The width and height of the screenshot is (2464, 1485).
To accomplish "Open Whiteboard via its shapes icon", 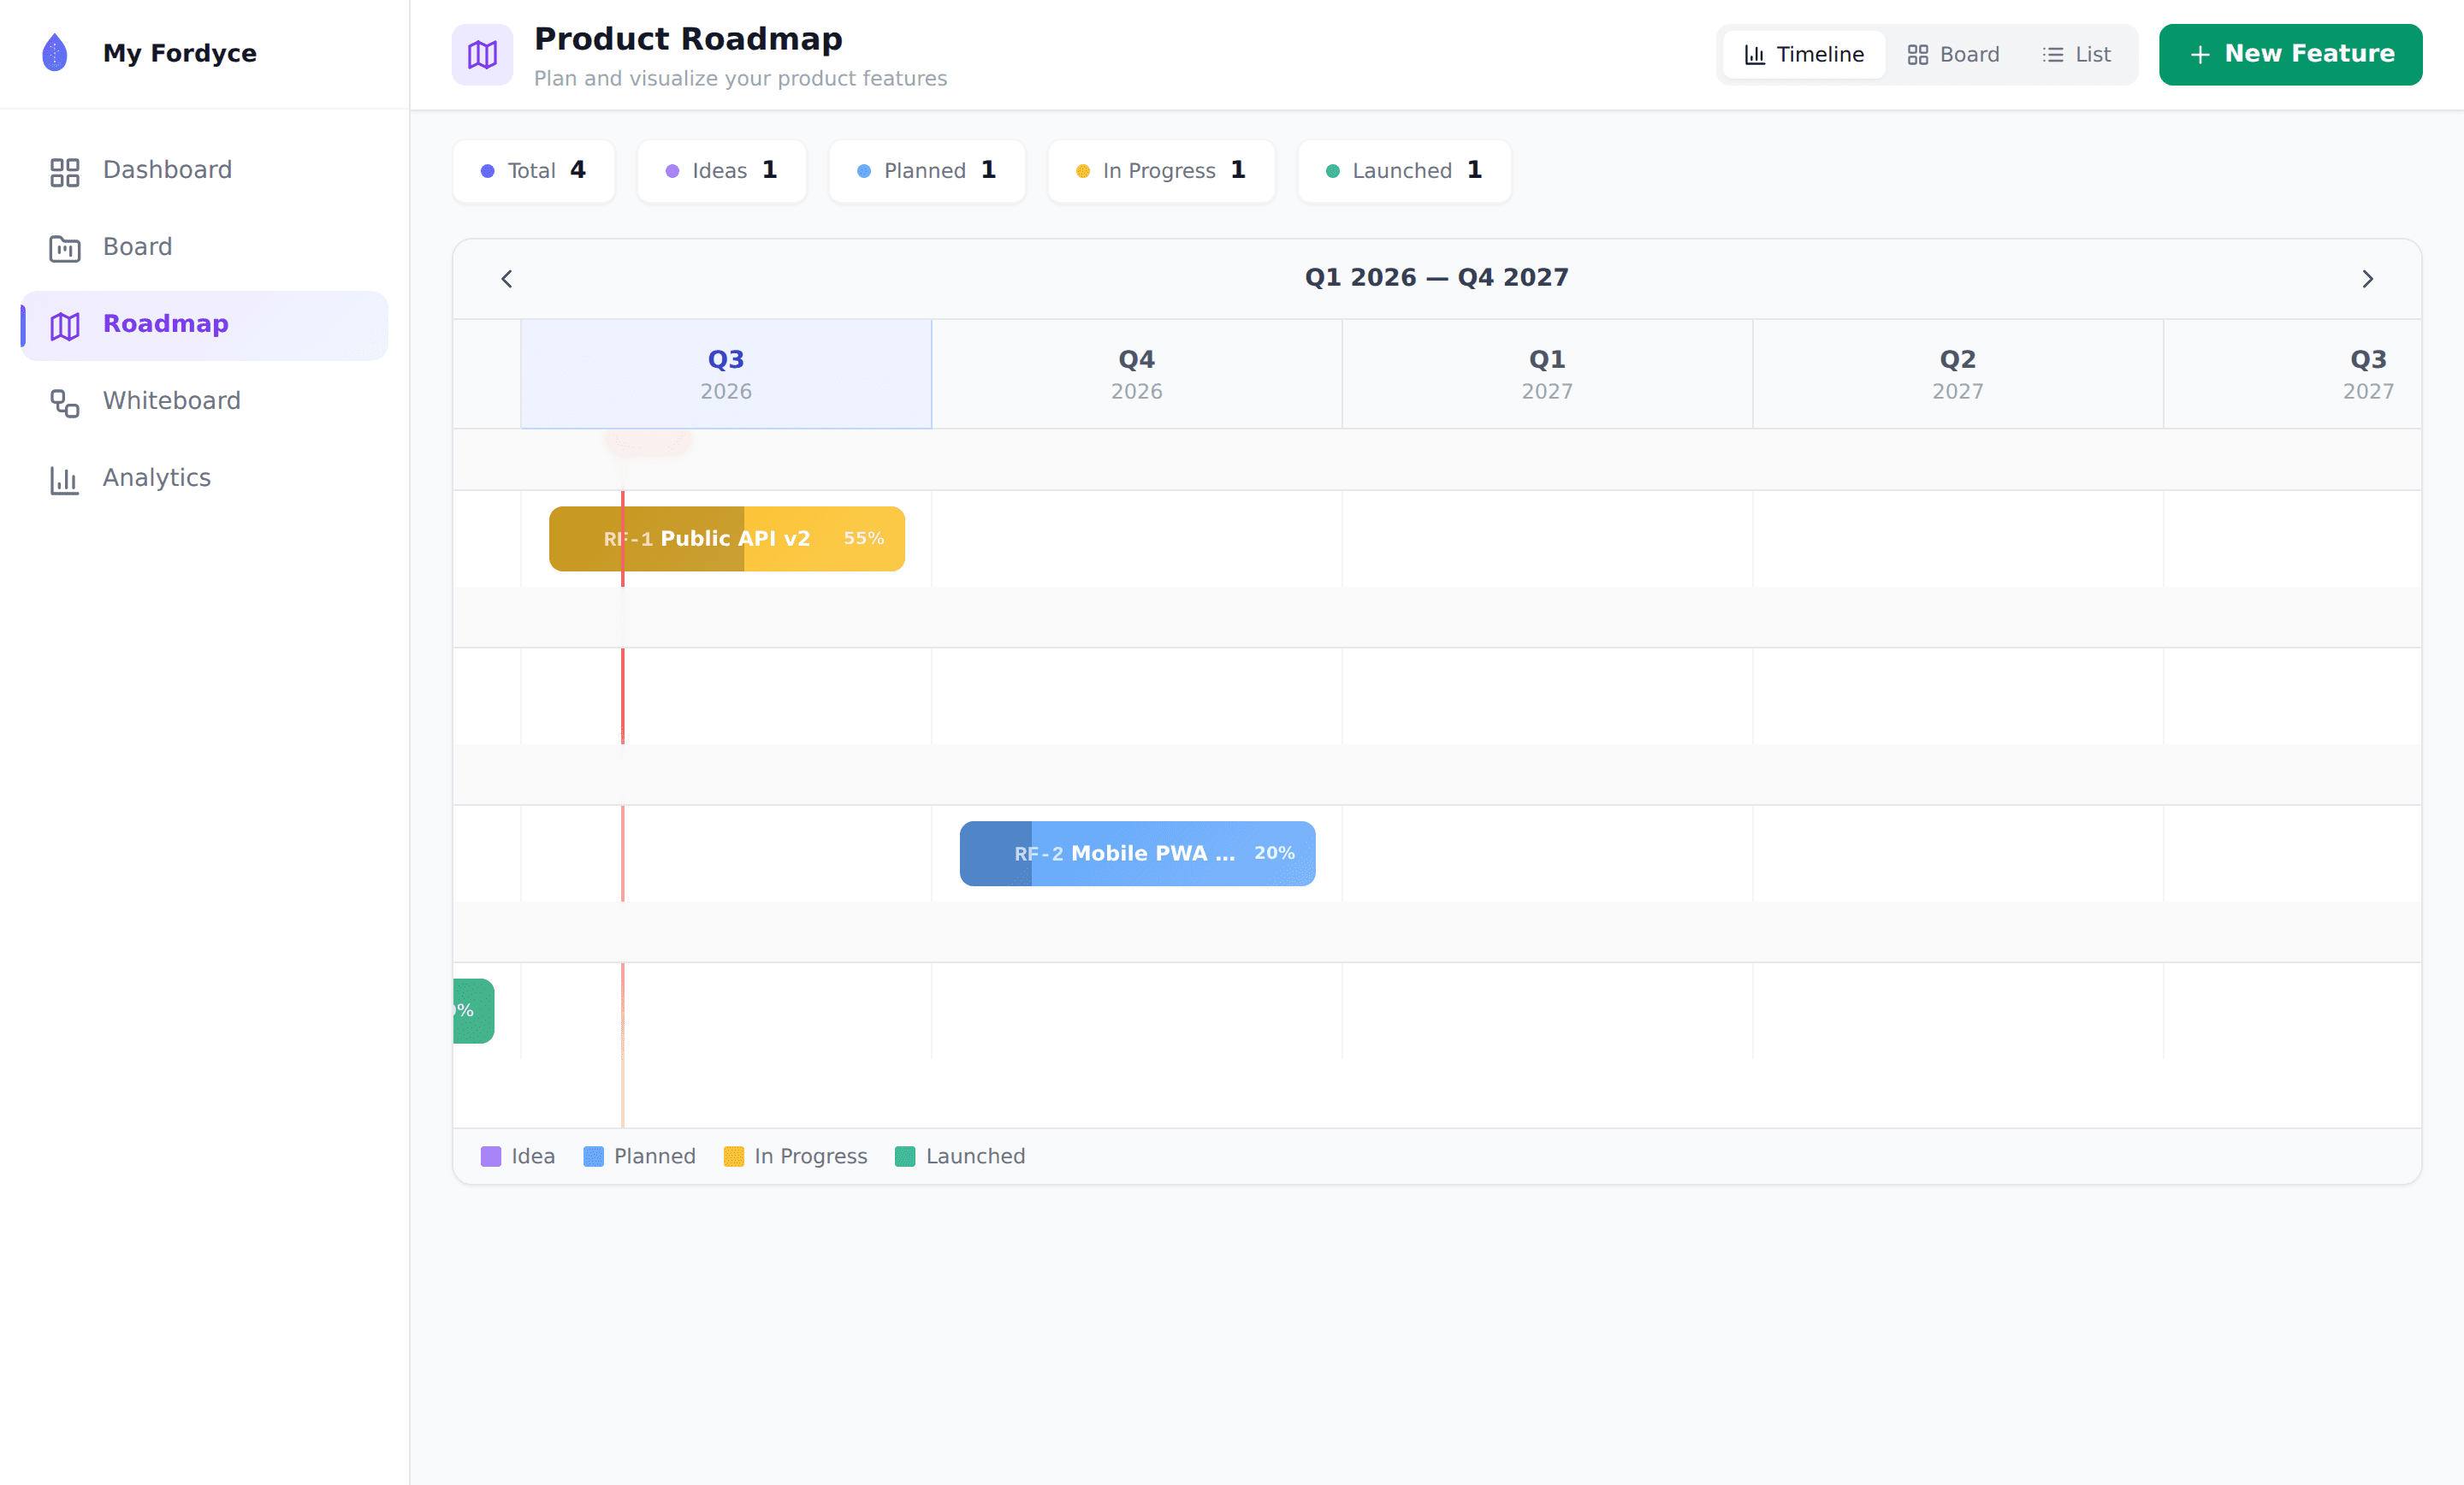I will (x=65, y=402).
